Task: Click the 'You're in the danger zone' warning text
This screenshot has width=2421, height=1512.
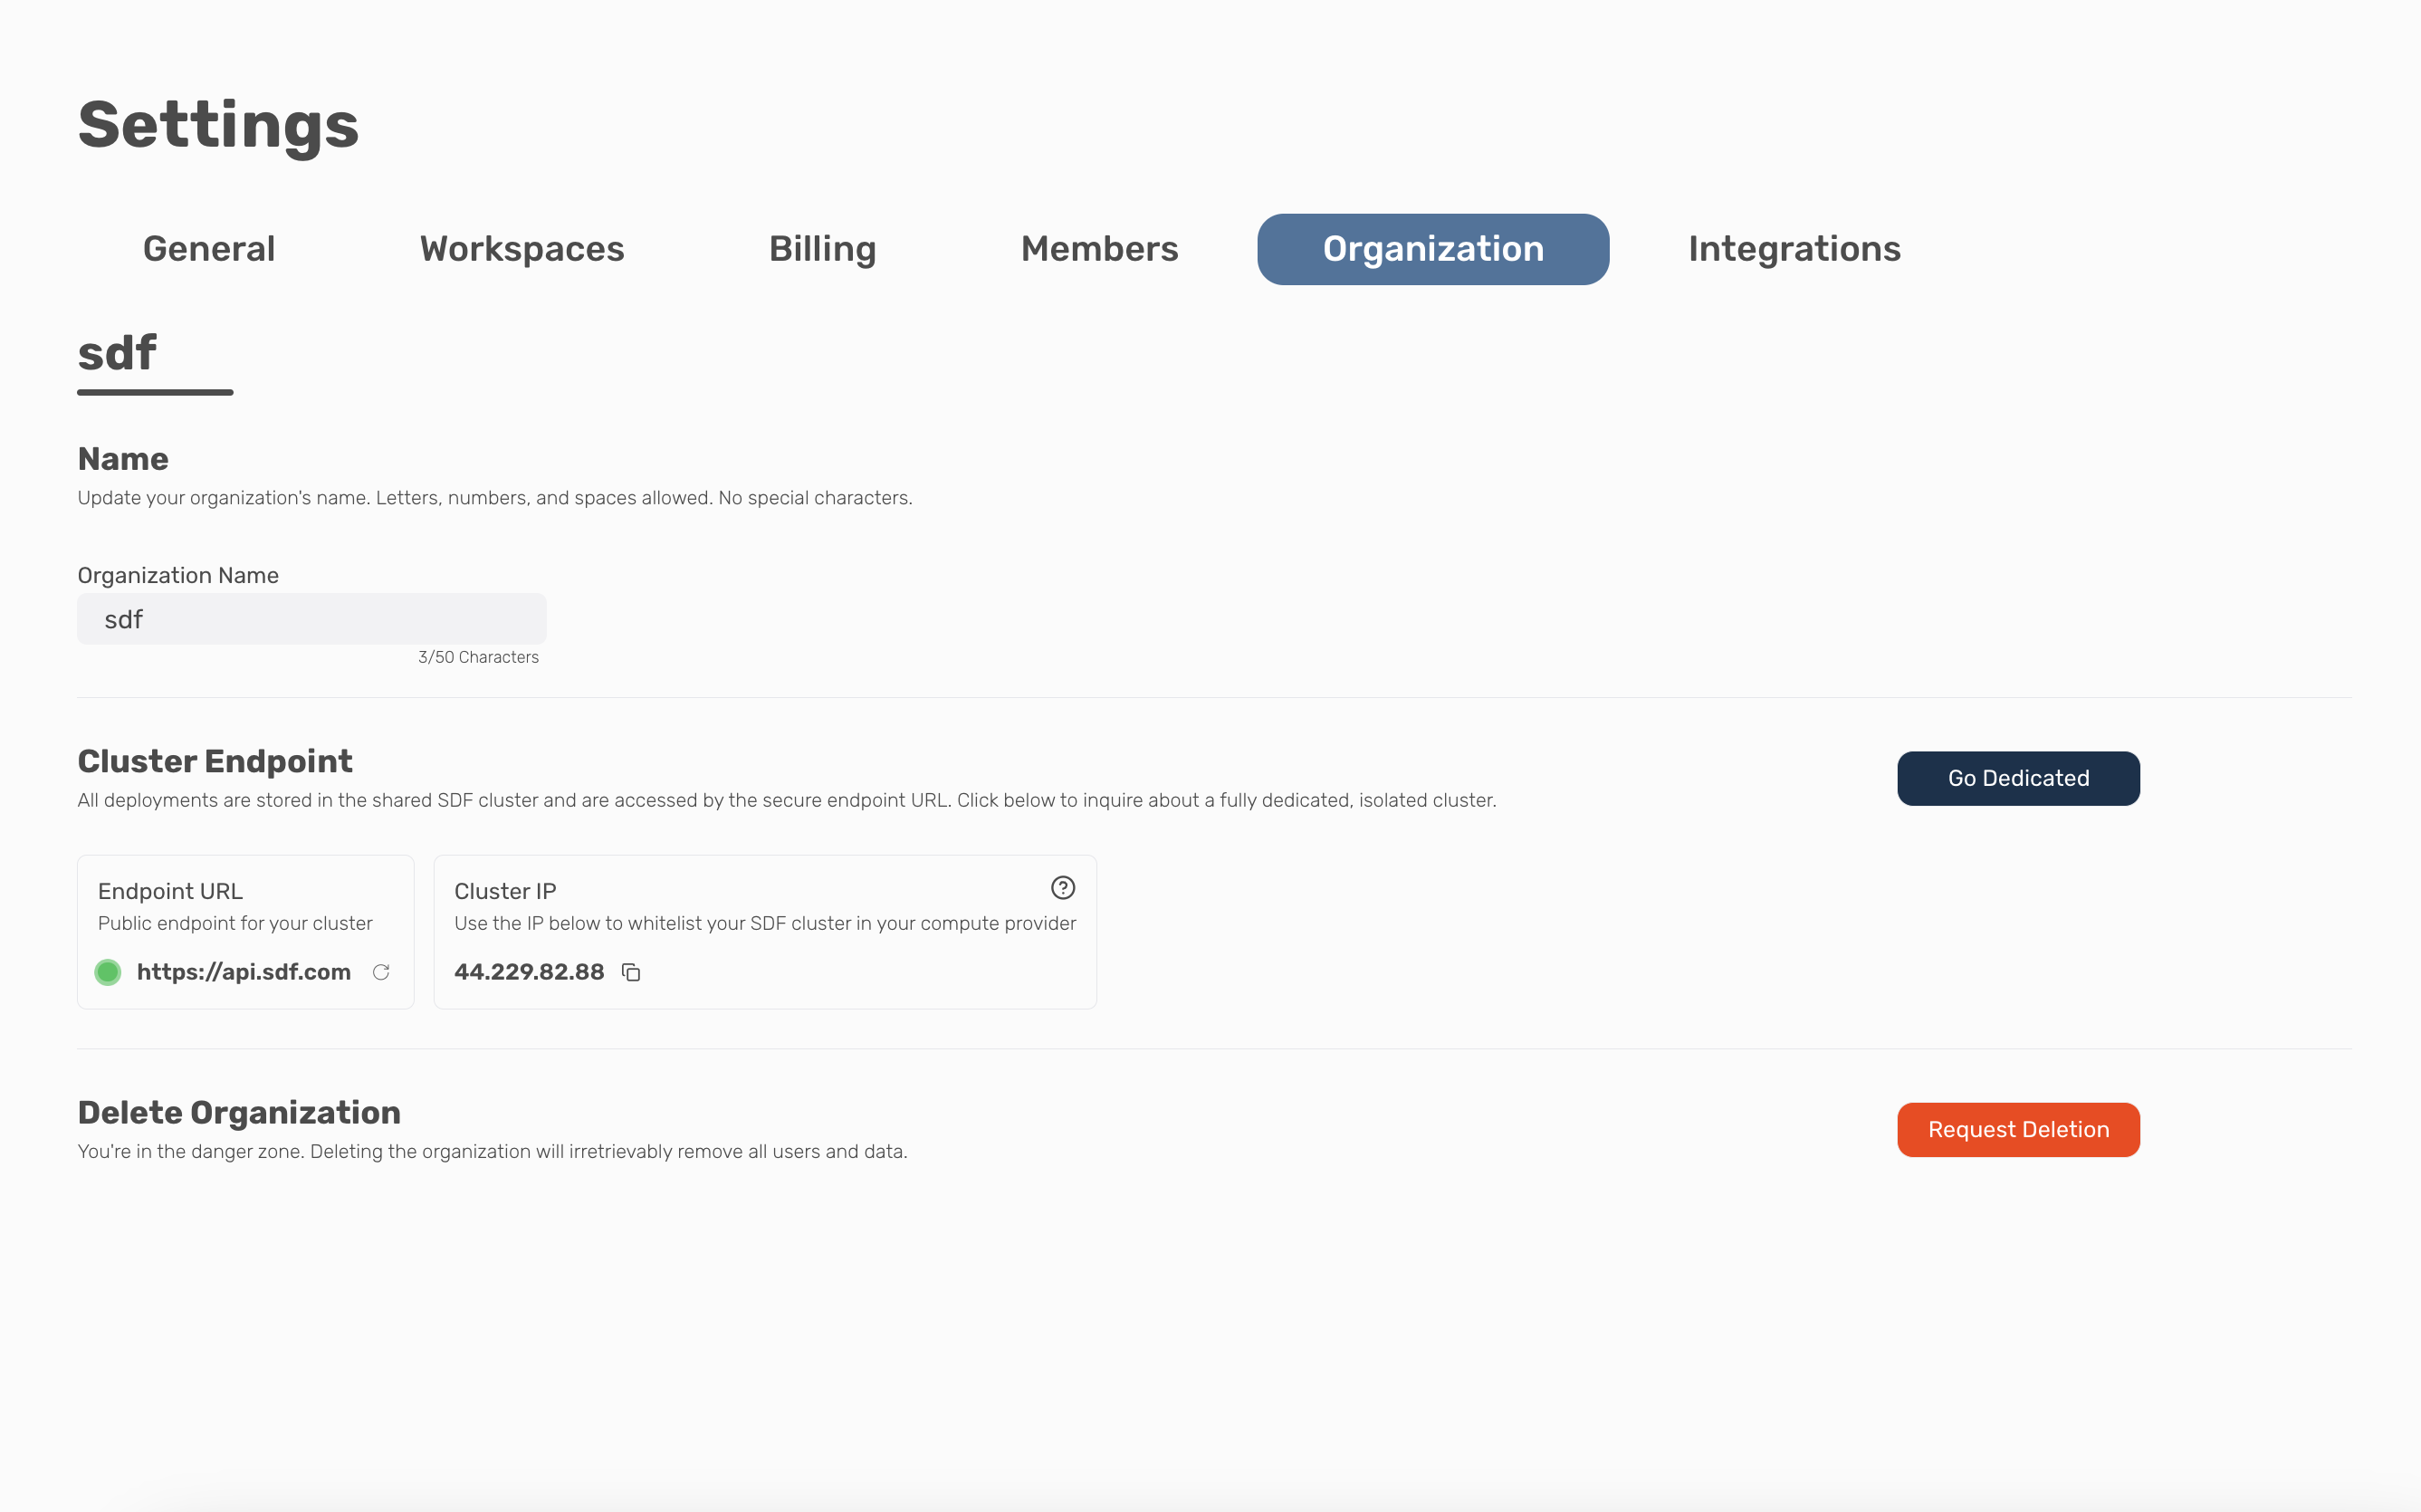Action: pos(492,1151)
